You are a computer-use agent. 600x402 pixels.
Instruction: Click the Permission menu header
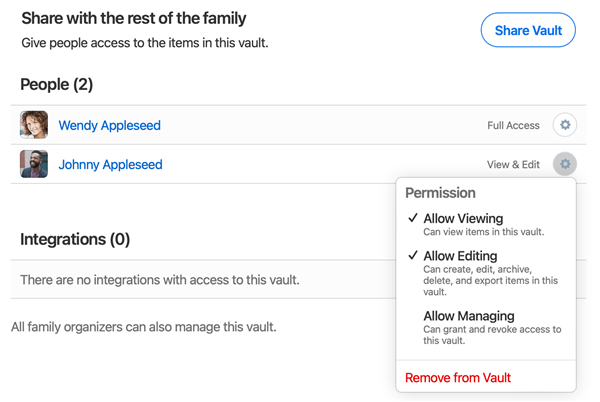[440, 193]
